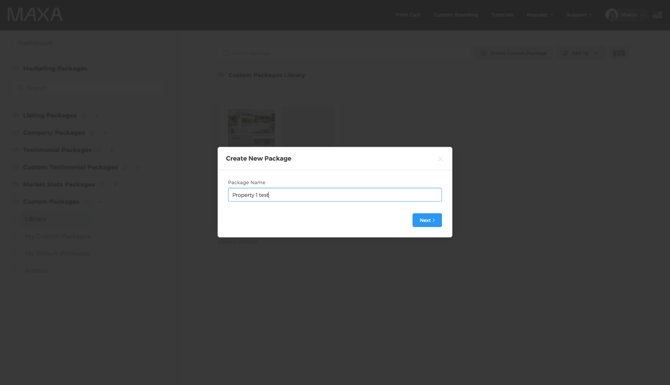Select My Custom Packages item

(x=58, y=236)
